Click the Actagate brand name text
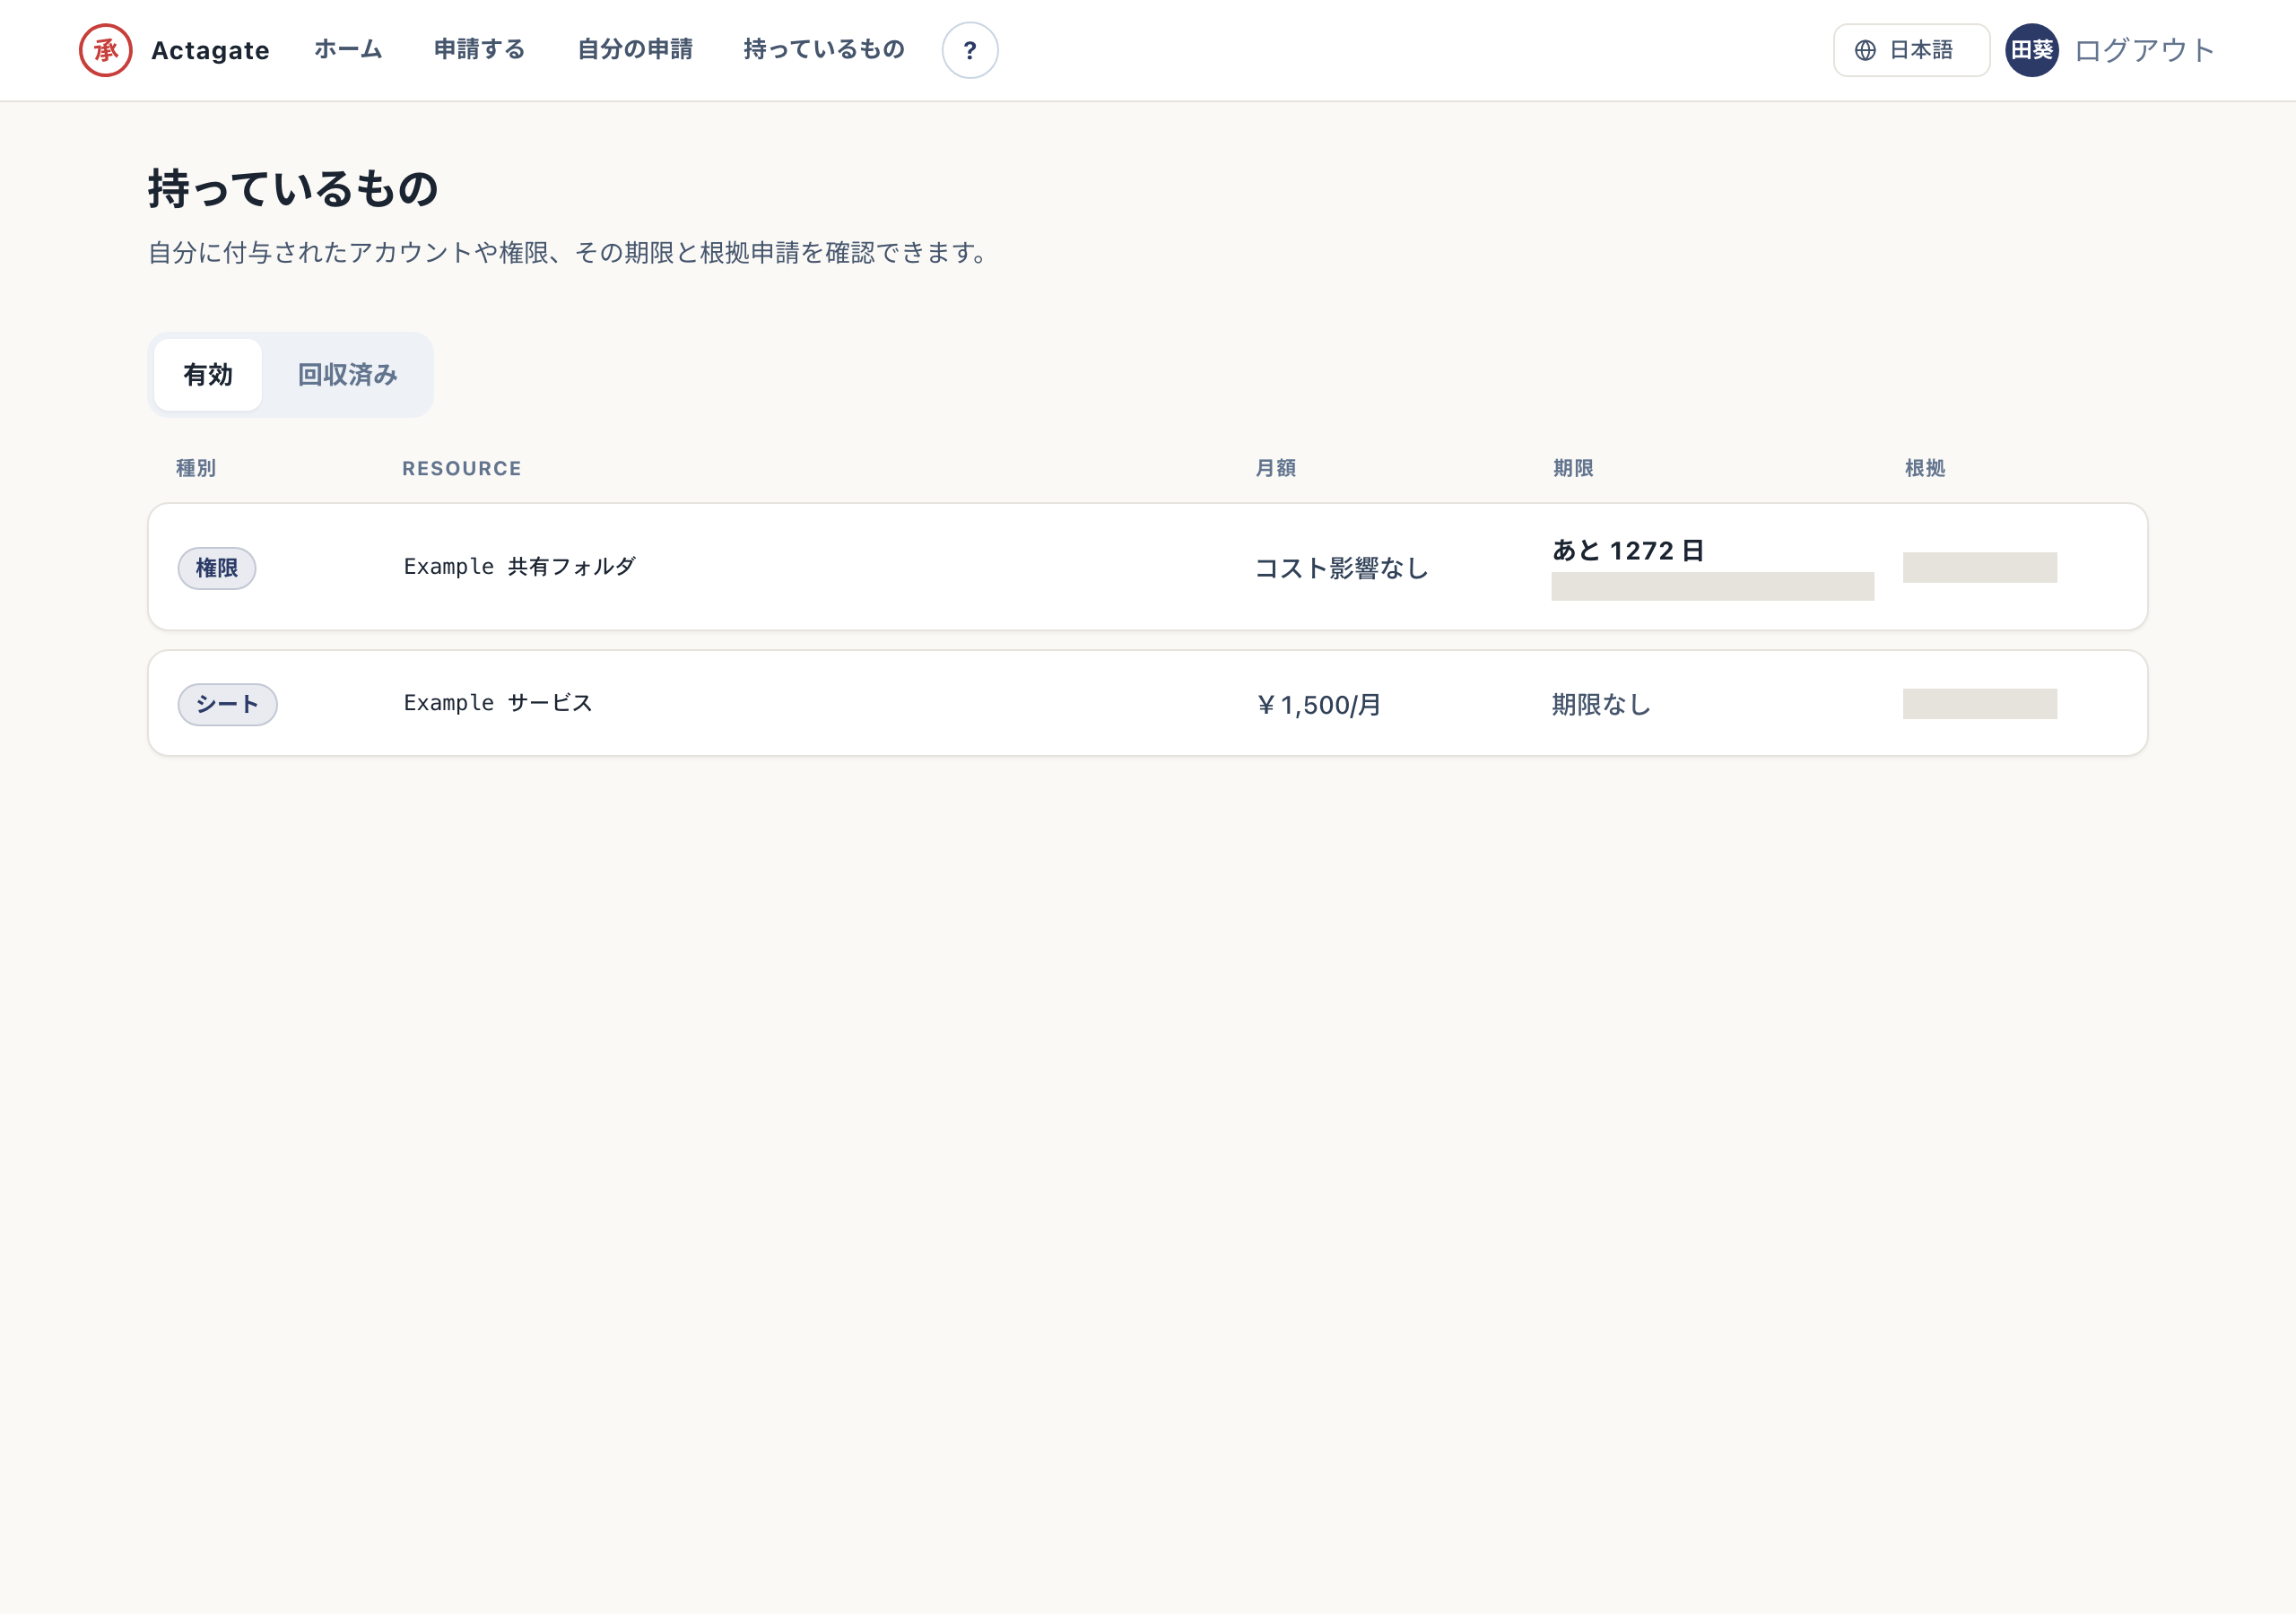Screen dimensions: 2296x1614 tap(210, 50)
